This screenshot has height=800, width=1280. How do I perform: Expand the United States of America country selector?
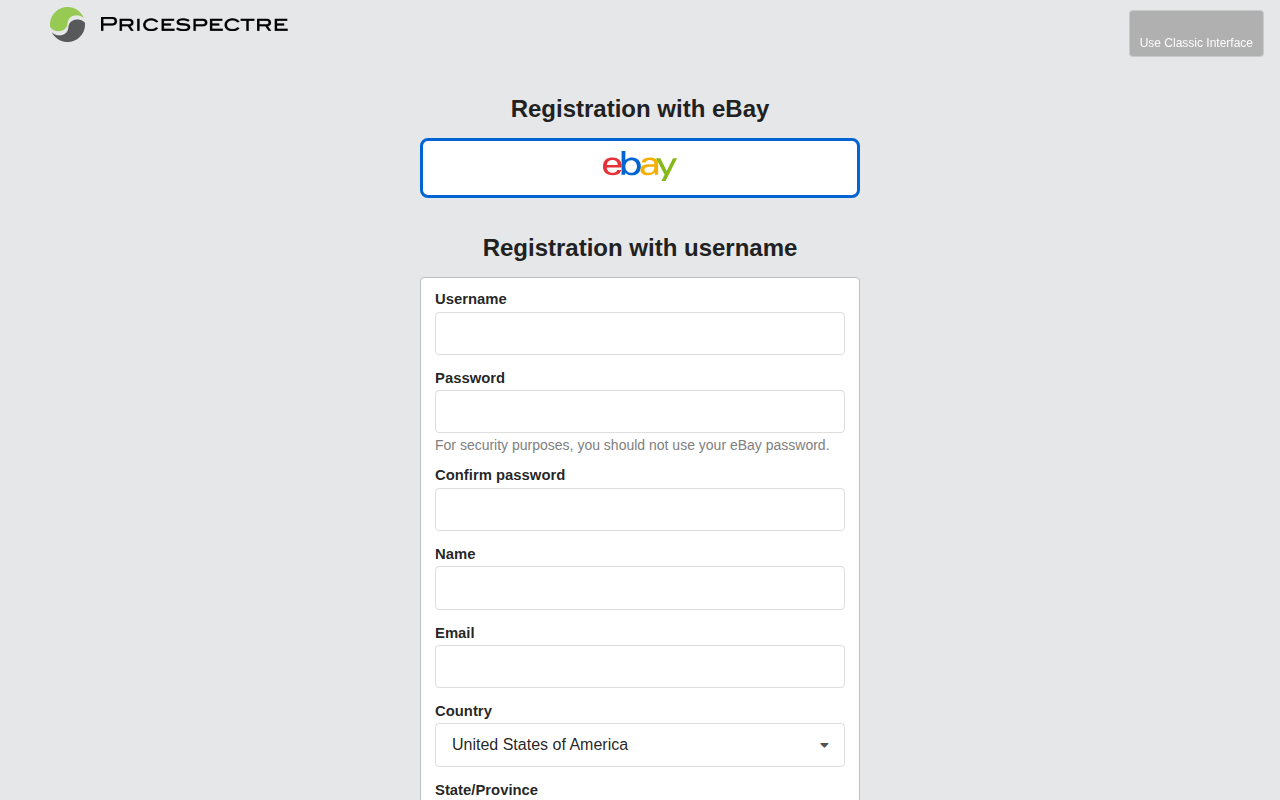pyautogui.click(x=639, y=744)
